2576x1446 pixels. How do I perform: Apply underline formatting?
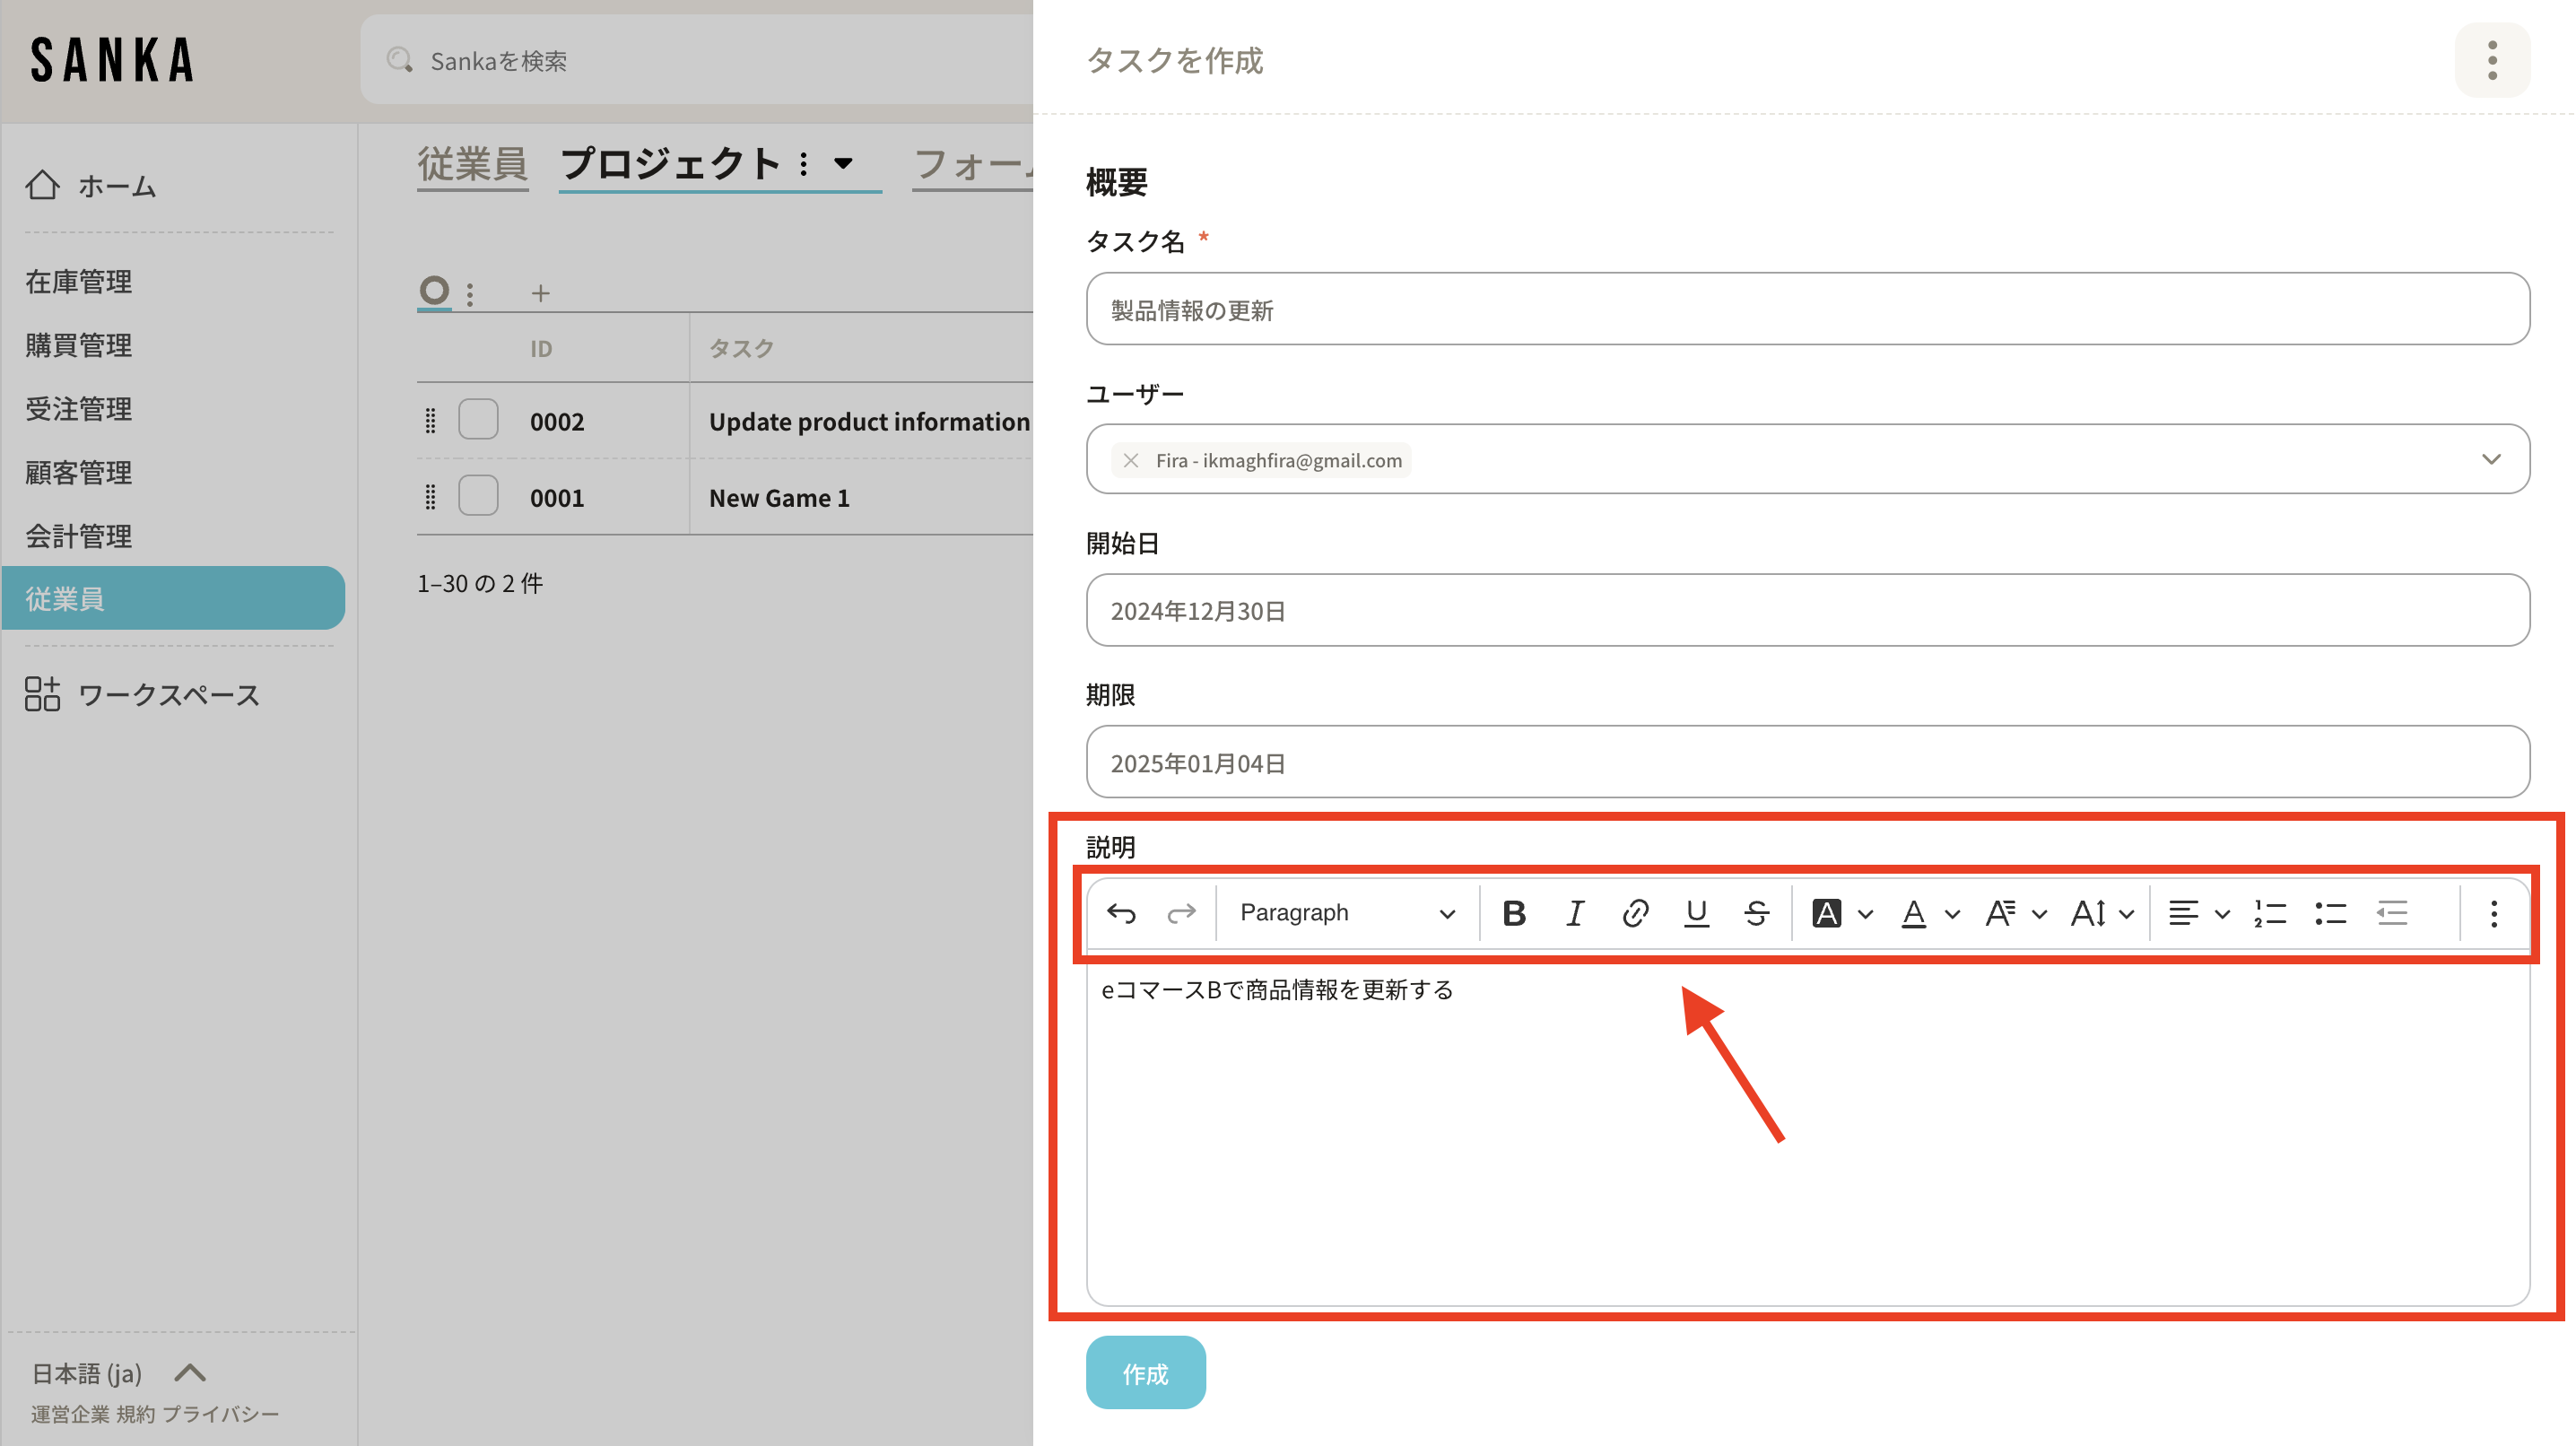click(x=1696, y=913)
